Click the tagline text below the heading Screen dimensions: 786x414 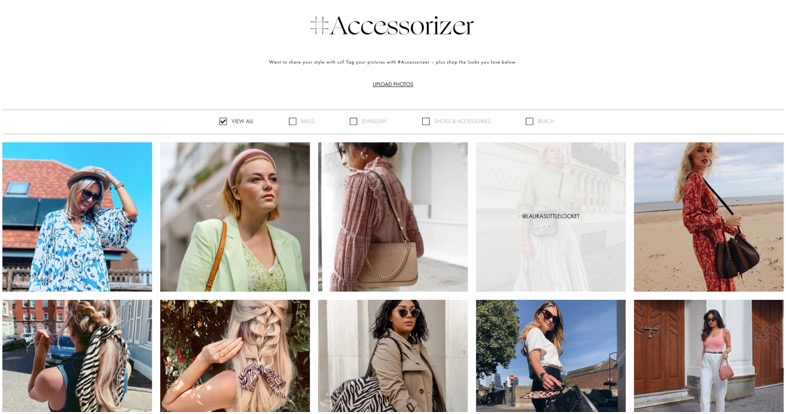[x=392, y=62]
